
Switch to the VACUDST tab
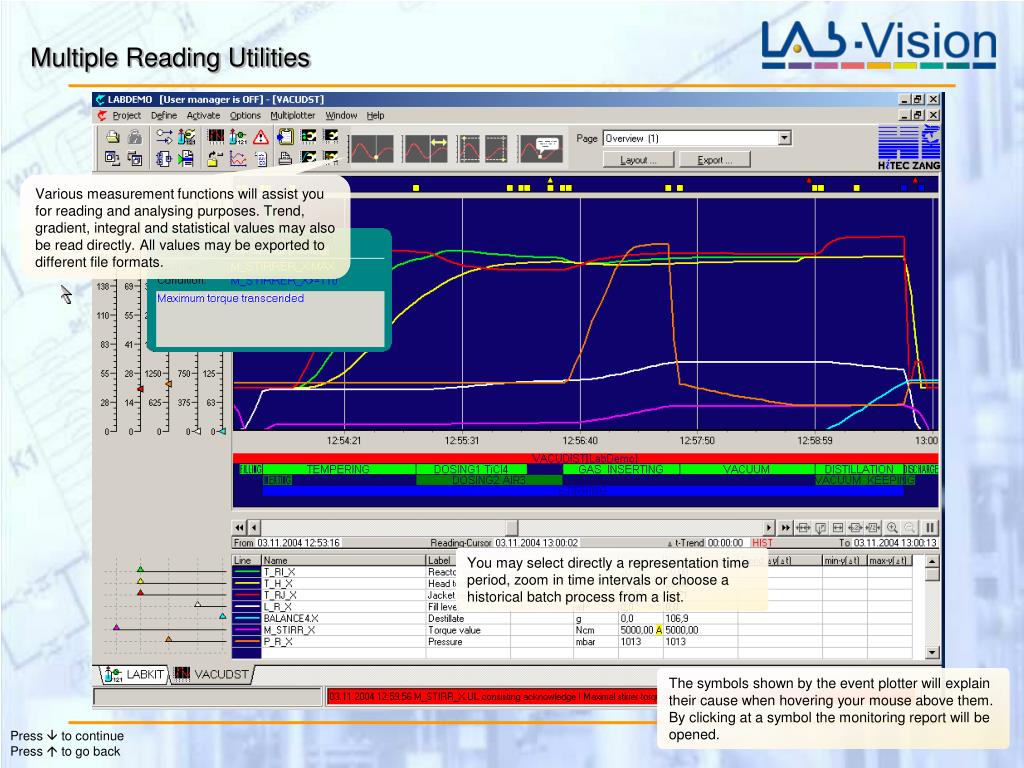point(212,674)
